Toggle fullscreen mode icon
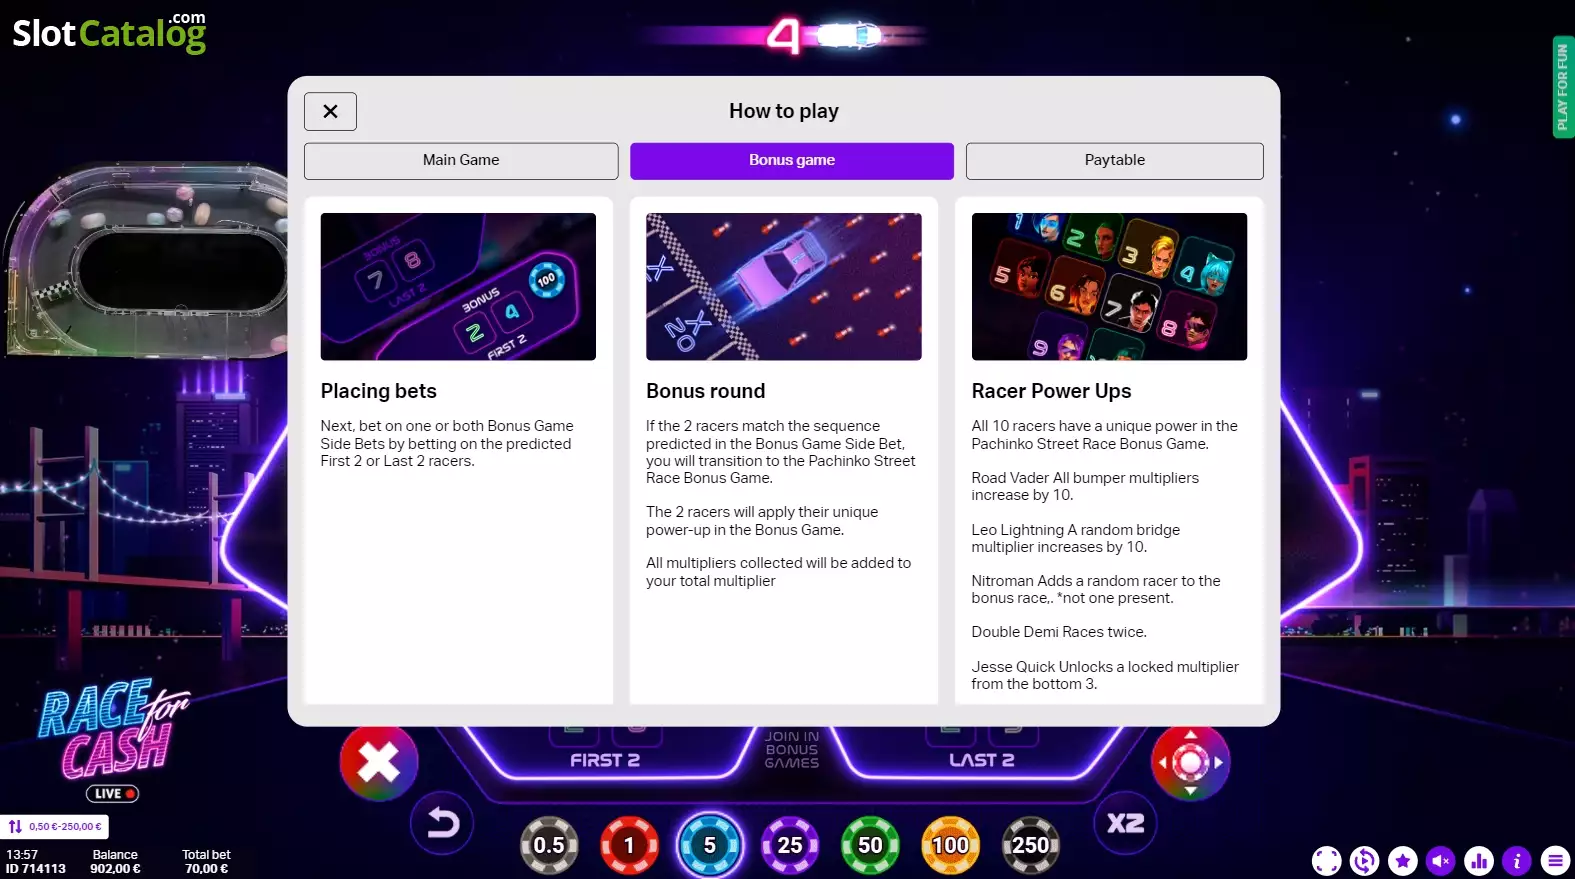 click(1326, 860)
